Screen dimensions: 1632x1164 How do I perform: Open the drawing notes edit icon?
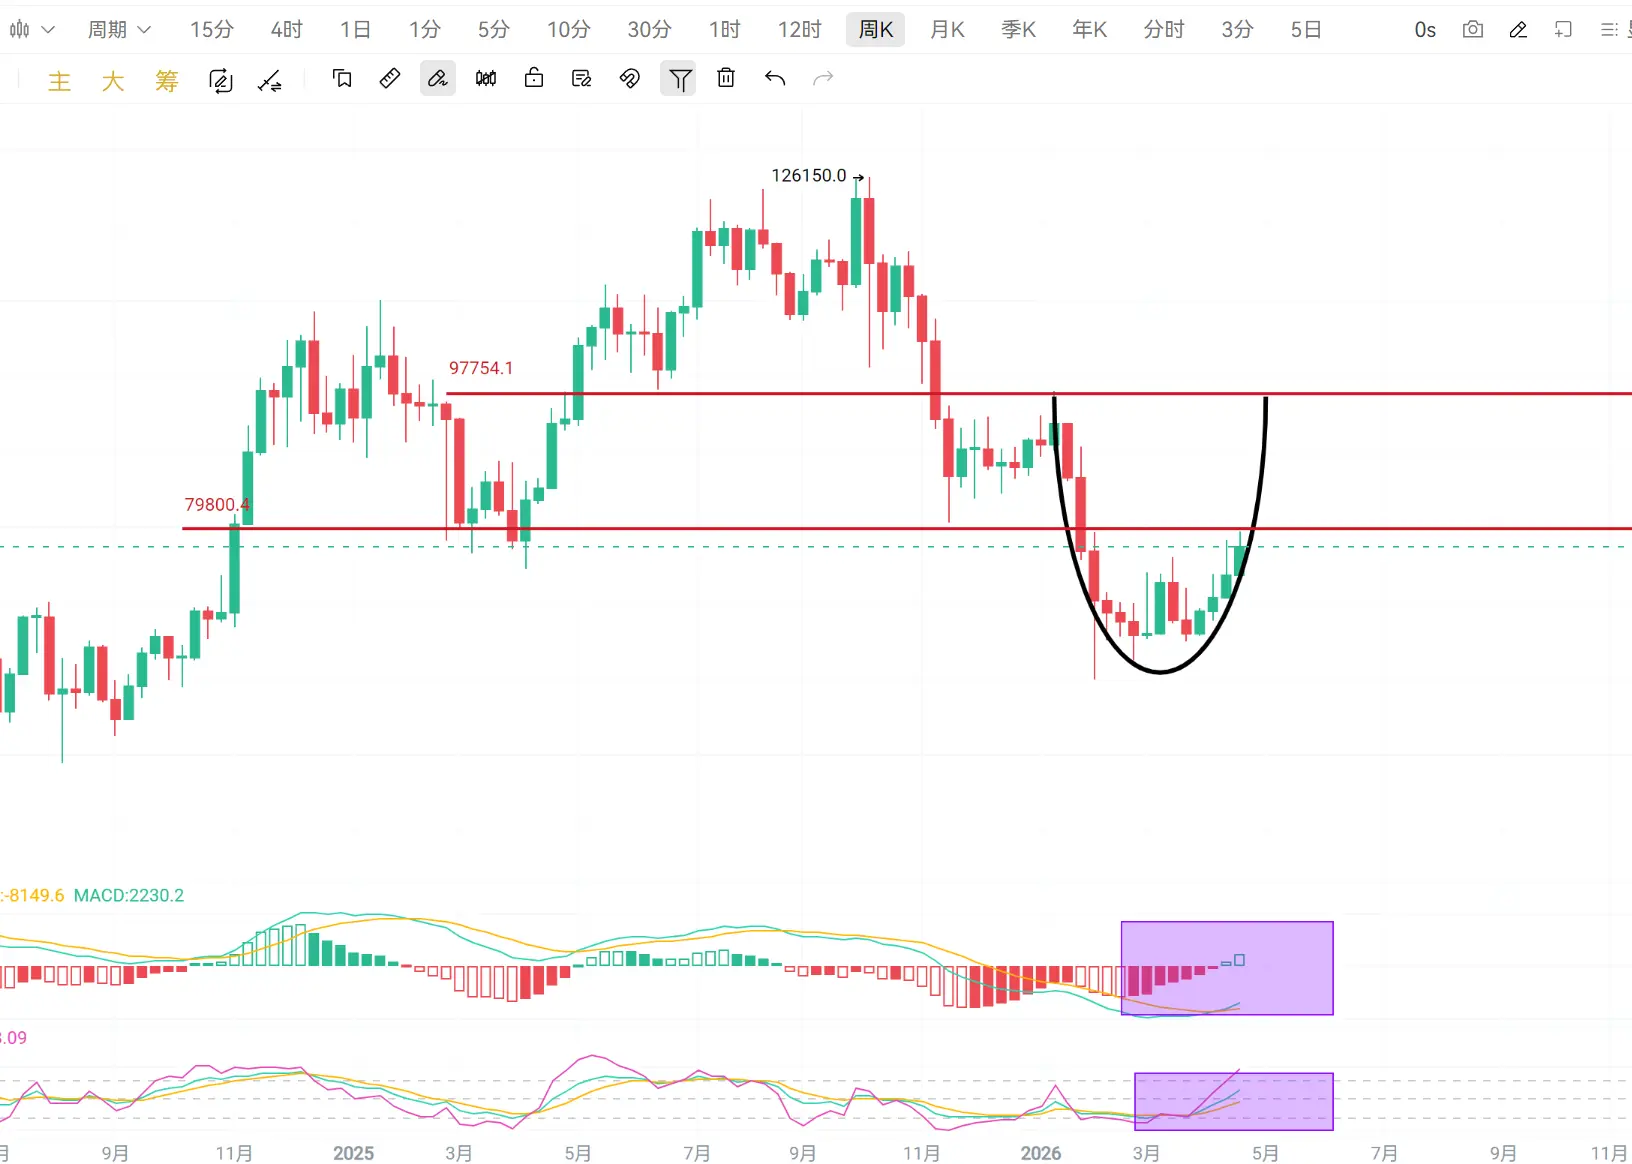coord(582,78)
